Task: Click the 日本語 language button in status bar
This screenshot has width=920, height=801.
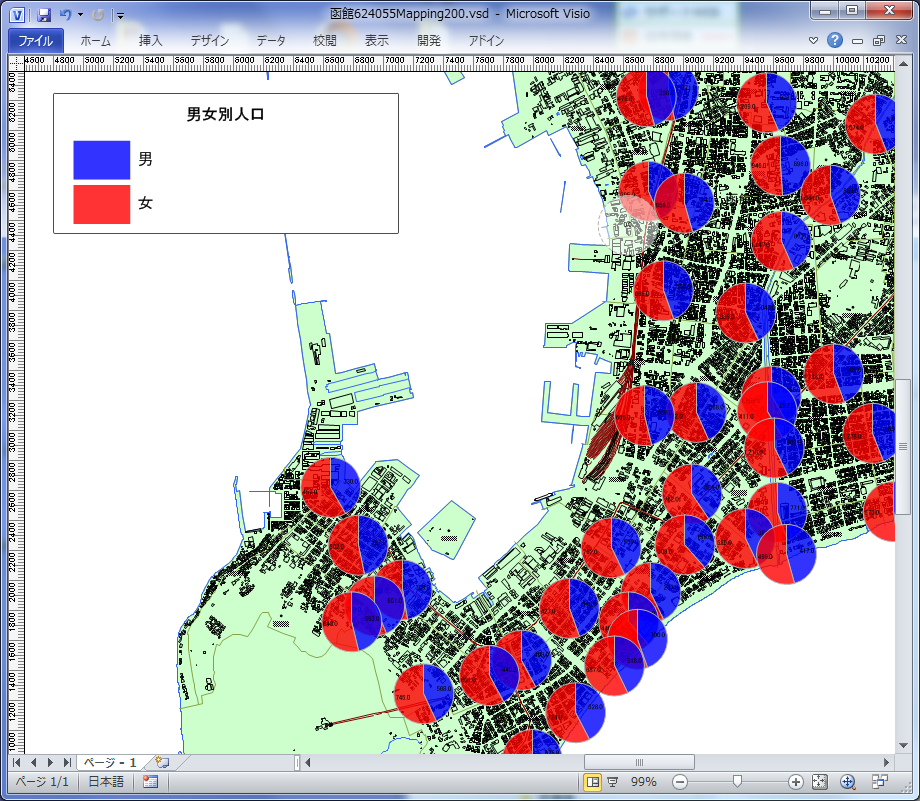Action: coord(104,782)
